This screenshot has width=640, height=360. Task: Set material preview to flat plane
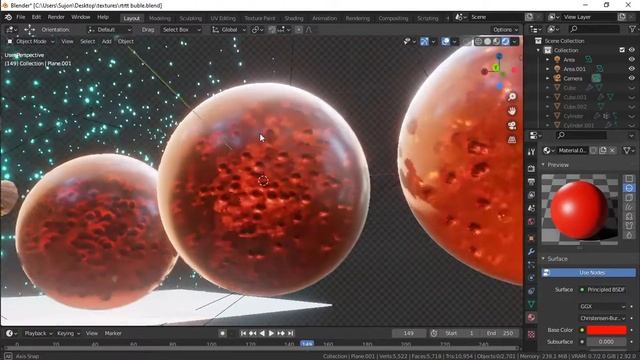pos(629,179)
